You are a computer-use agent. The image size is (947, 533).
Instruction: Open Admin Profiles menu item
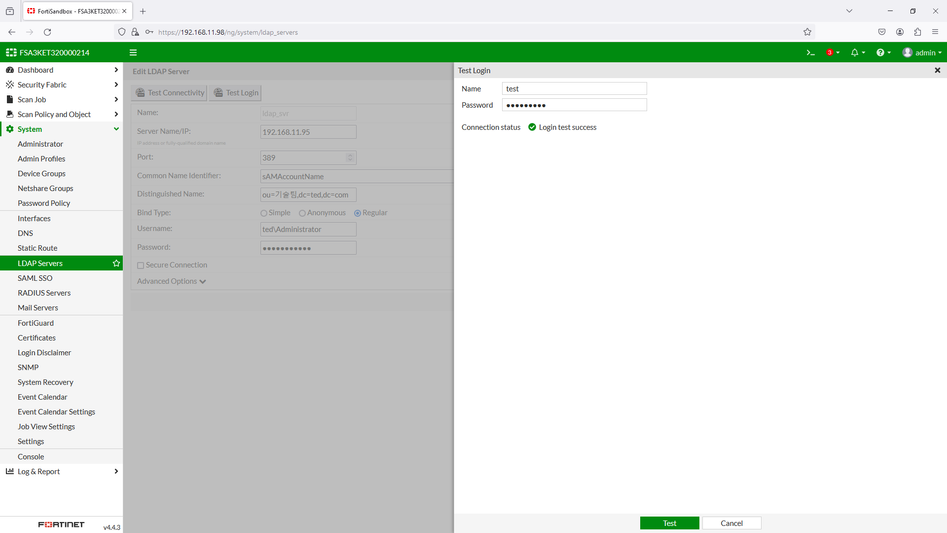click(41, 159)
